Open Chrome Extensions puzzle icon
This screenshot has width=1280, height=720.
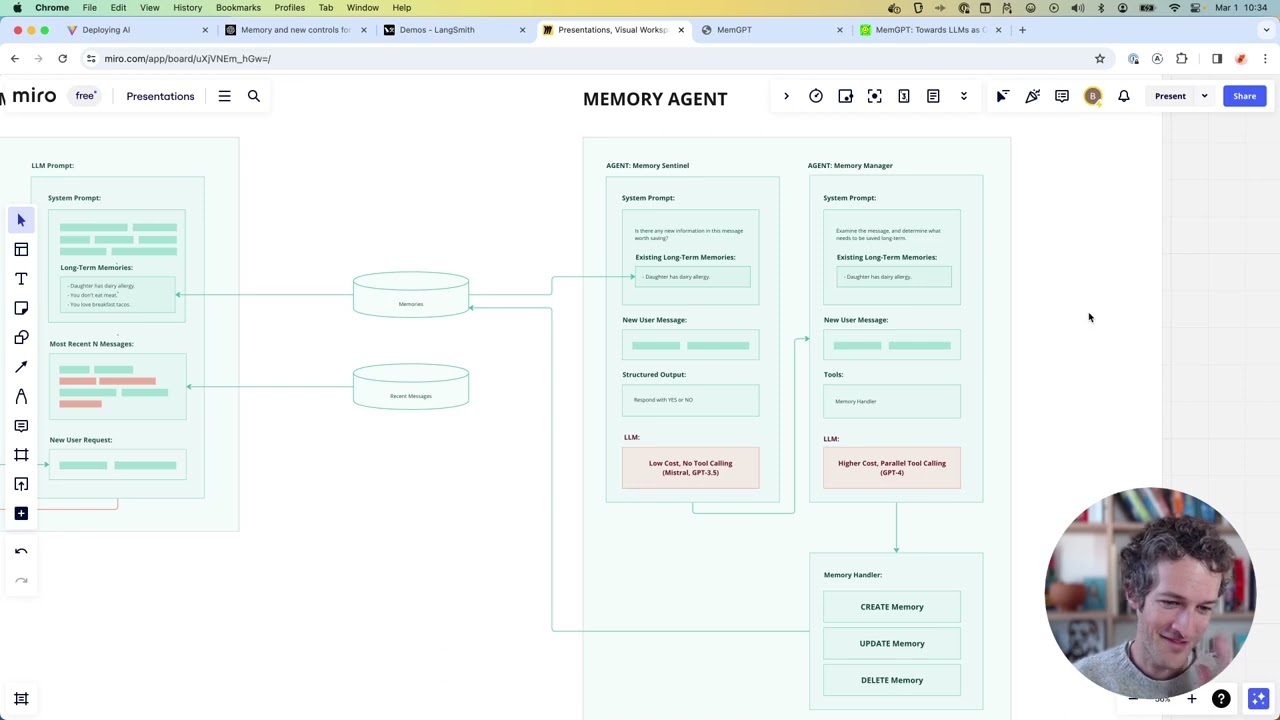coord(1181,59)
